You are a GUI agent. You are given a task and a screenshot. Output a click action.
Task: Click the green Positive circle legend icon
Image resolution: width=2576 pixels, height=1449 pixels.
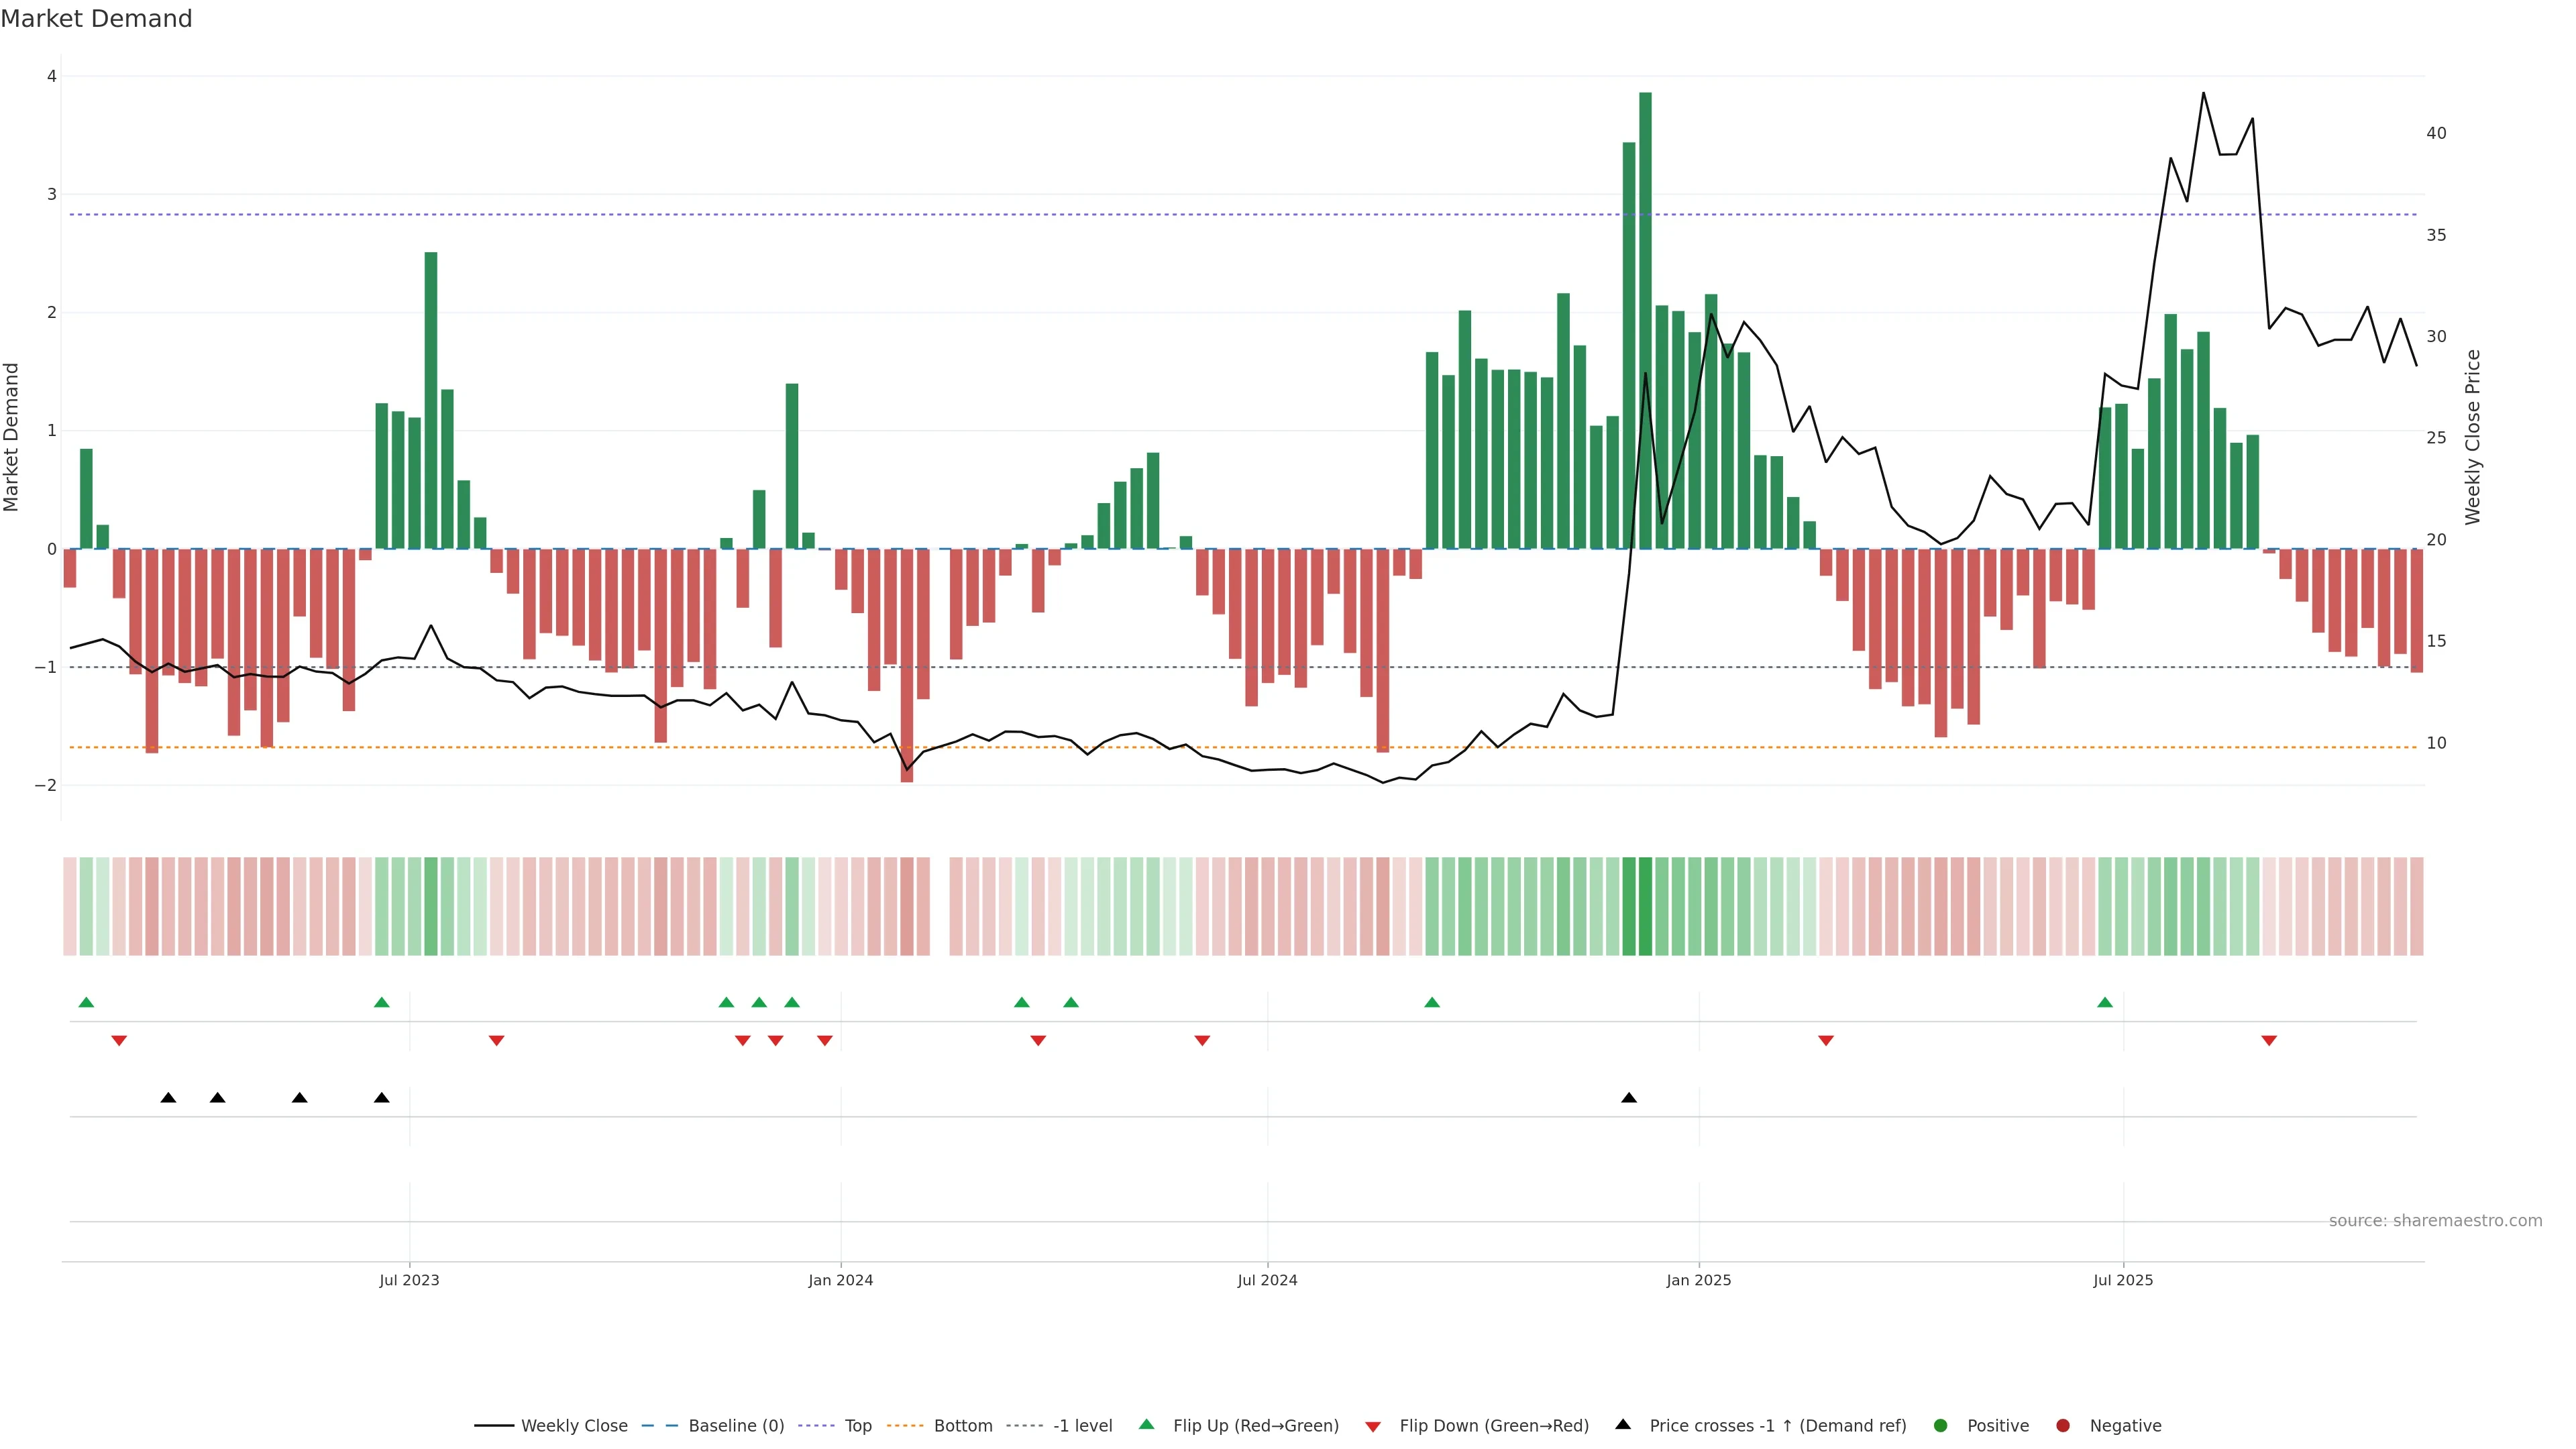coord(1941,1425)
